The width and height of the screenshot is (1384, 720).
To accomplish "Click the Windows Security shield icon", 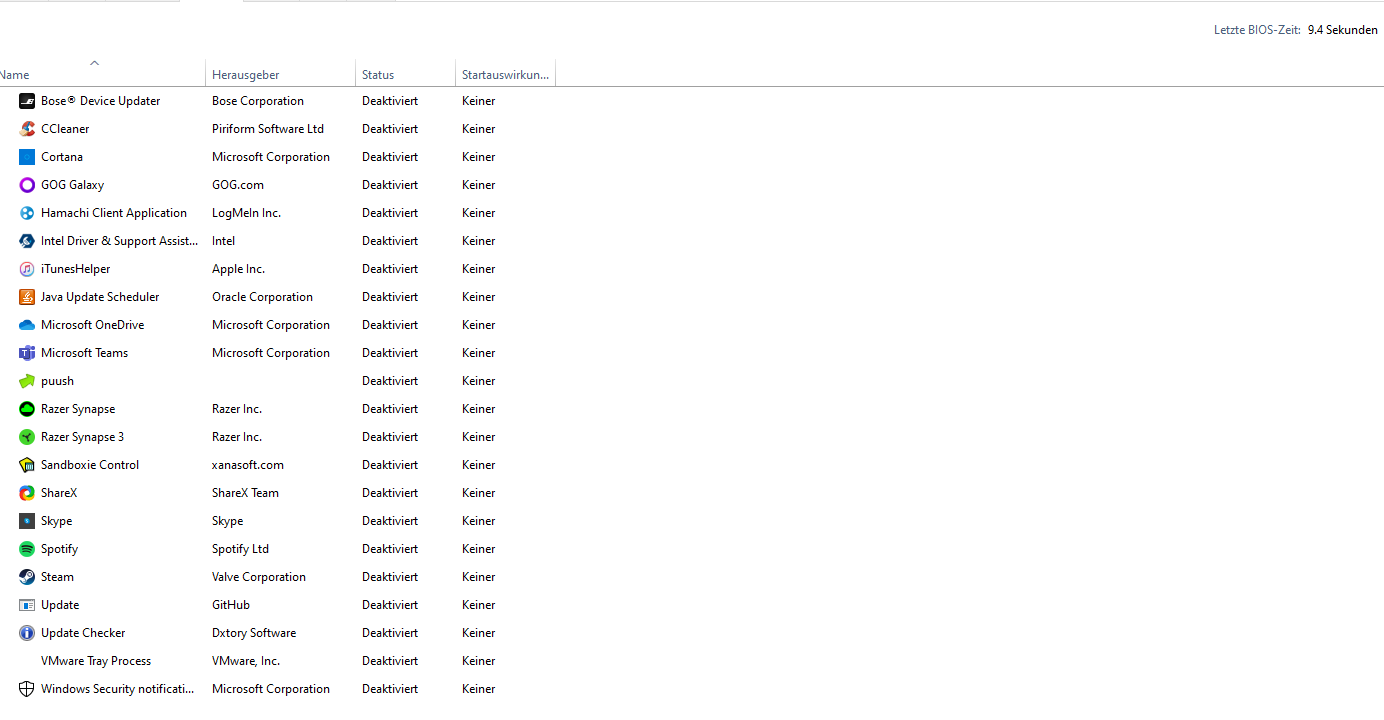I will [27, 689].
